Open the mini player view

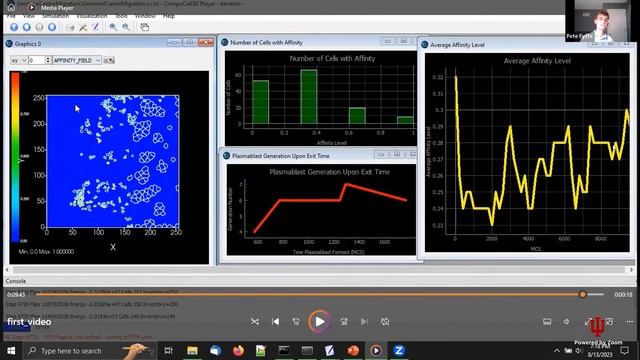[x=609, y=322]
